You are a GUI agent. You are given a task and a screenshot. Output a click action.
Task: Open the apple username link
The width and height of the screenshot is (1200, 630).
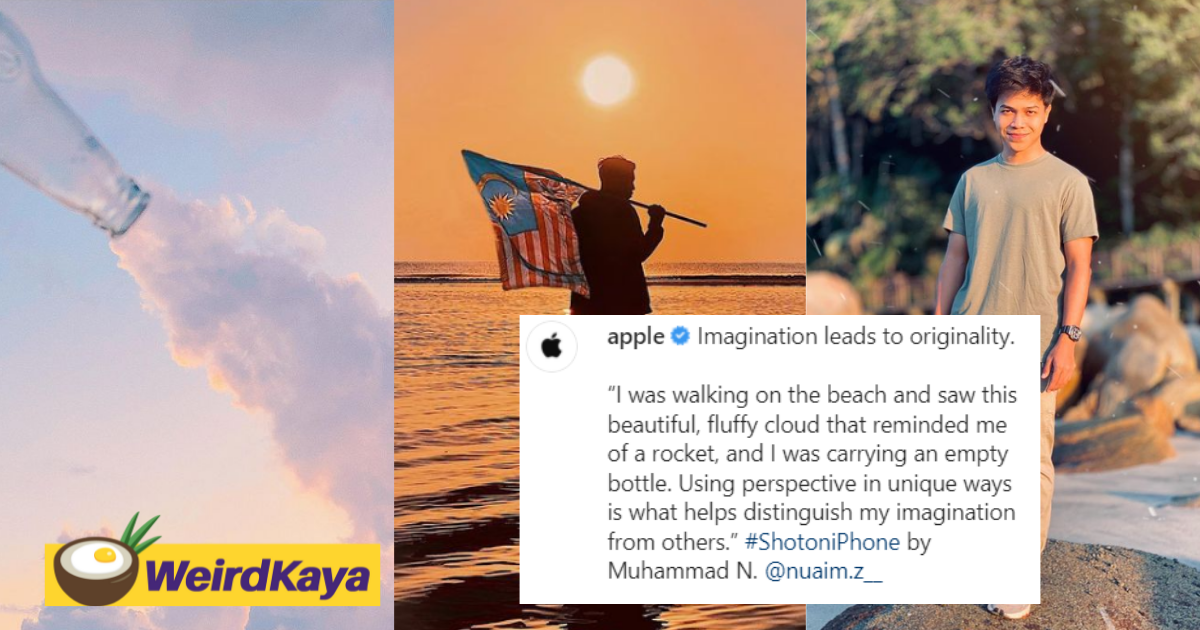click(635, 337)
